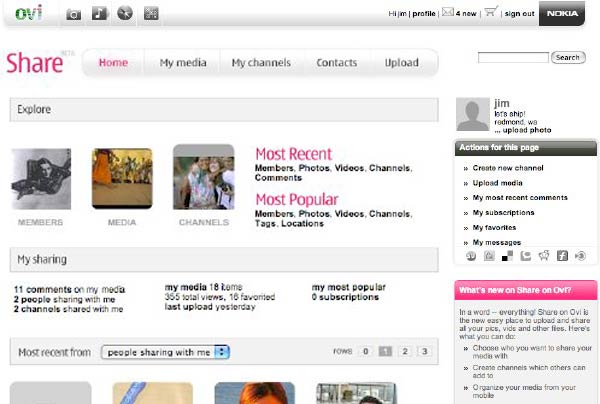Click the Ovi logo

coord(28,13)
